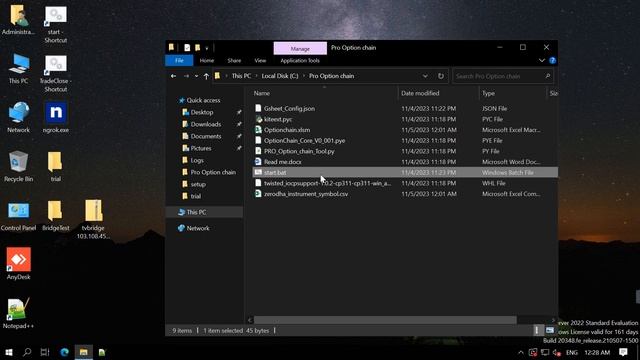Open the start - Shortcut desktop icon
Image resolution: width=640 pixels, height=360 pixels.
pos(56,24)
